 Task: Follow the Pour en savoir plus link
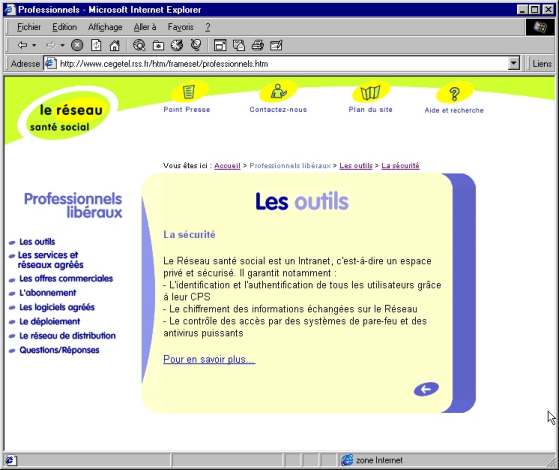tap(209, 359)
